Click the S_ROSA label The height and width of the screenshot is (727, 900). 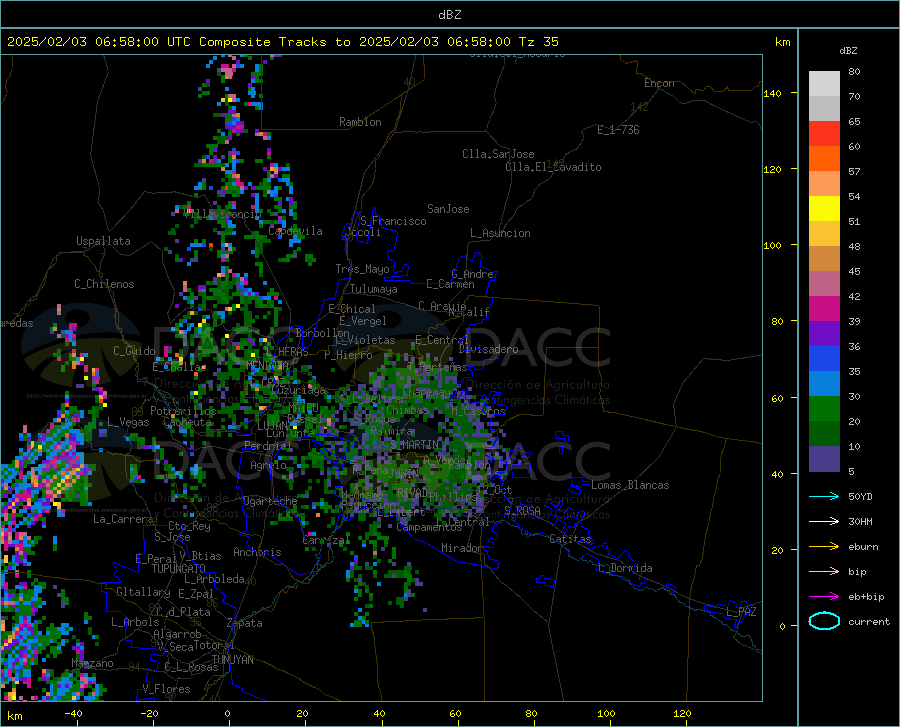pos(522,510)
